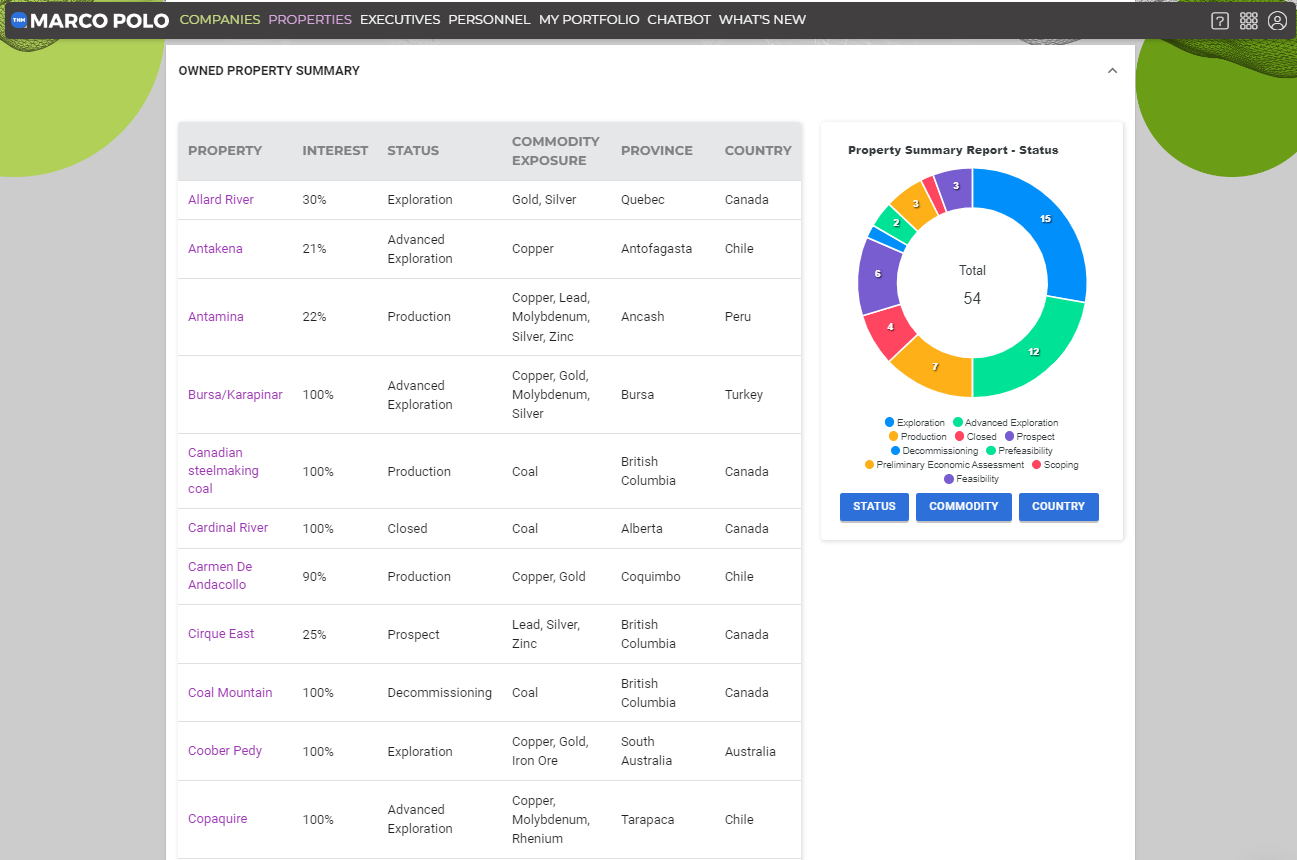The width and height of the screenshot is (1297, 860).
Task: Click the Country column header
Action: [758, 151]
